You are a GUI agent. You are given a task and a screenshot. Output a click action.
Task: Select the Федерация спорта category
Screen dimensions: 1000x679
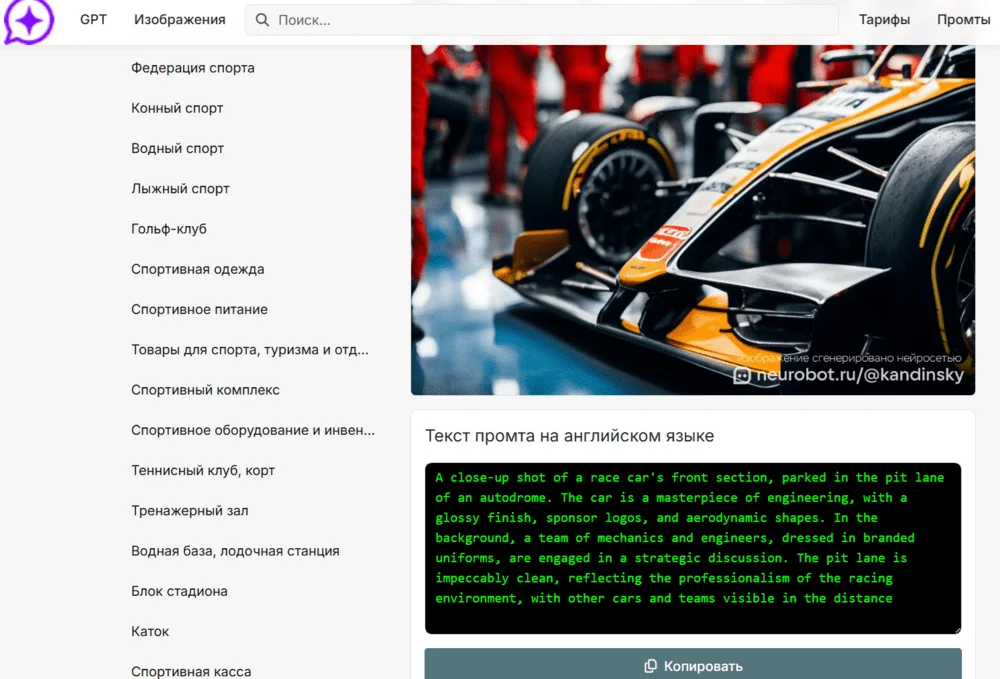coord(193,68)
